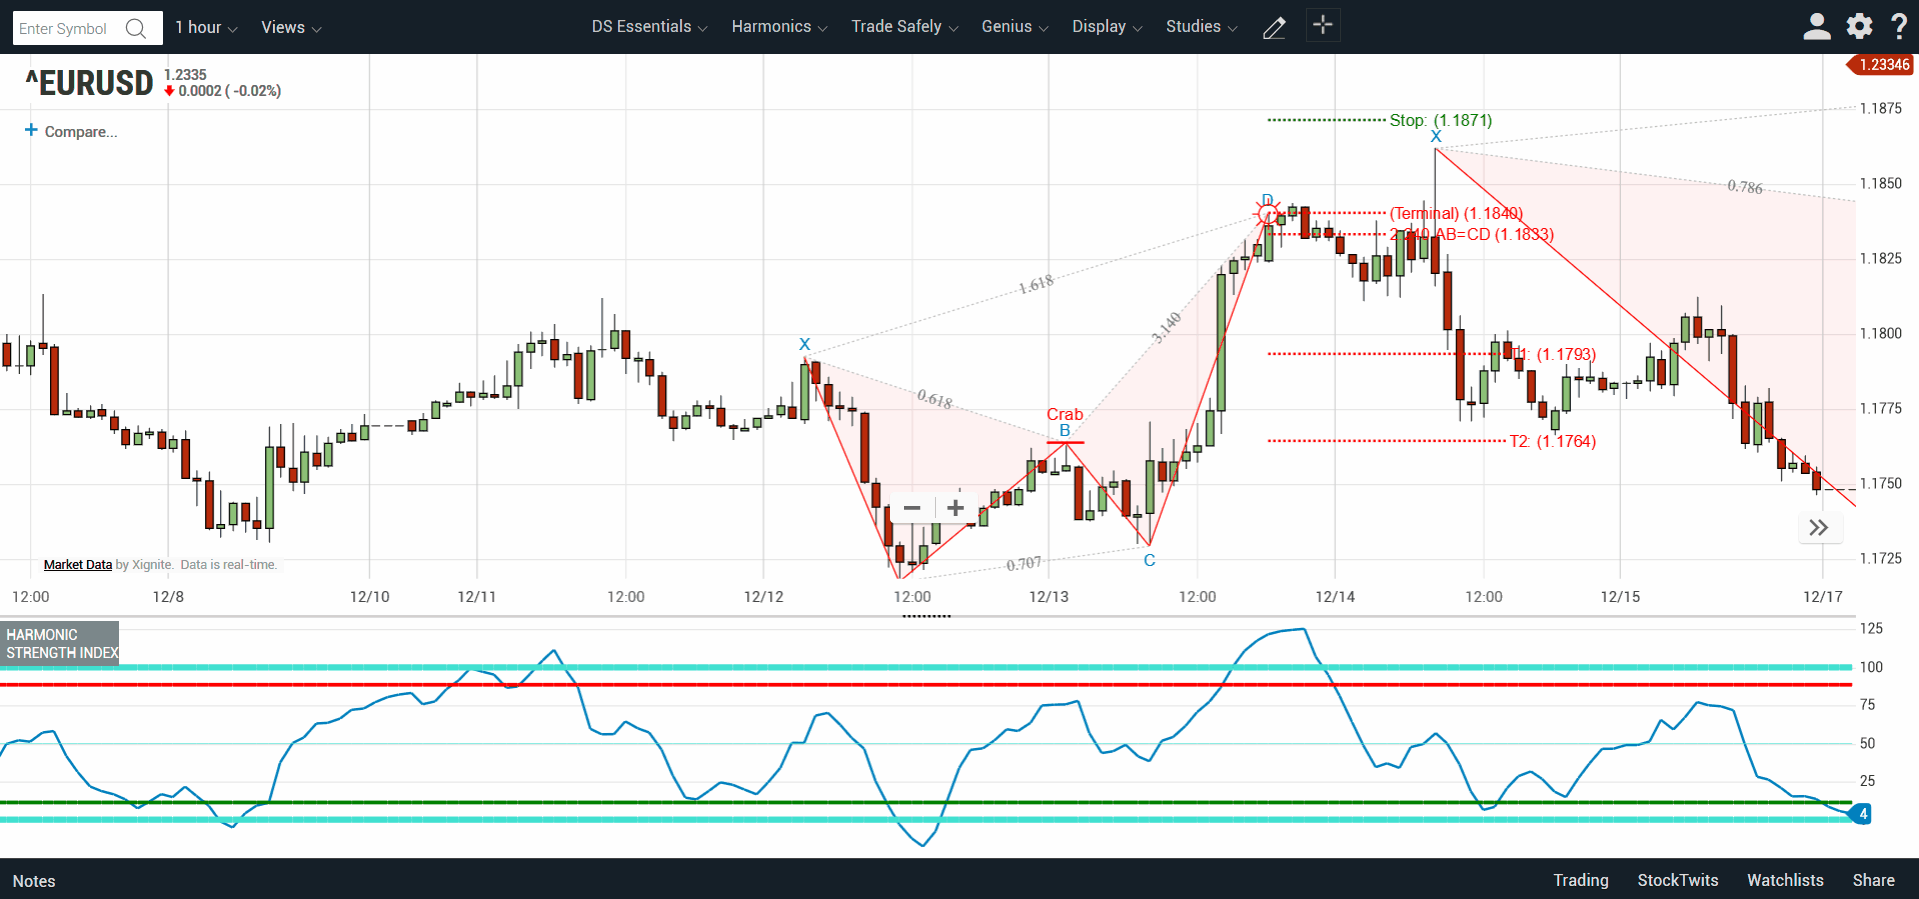Zoom out with the minus button
1919x899 pixels.
(912, 508)
